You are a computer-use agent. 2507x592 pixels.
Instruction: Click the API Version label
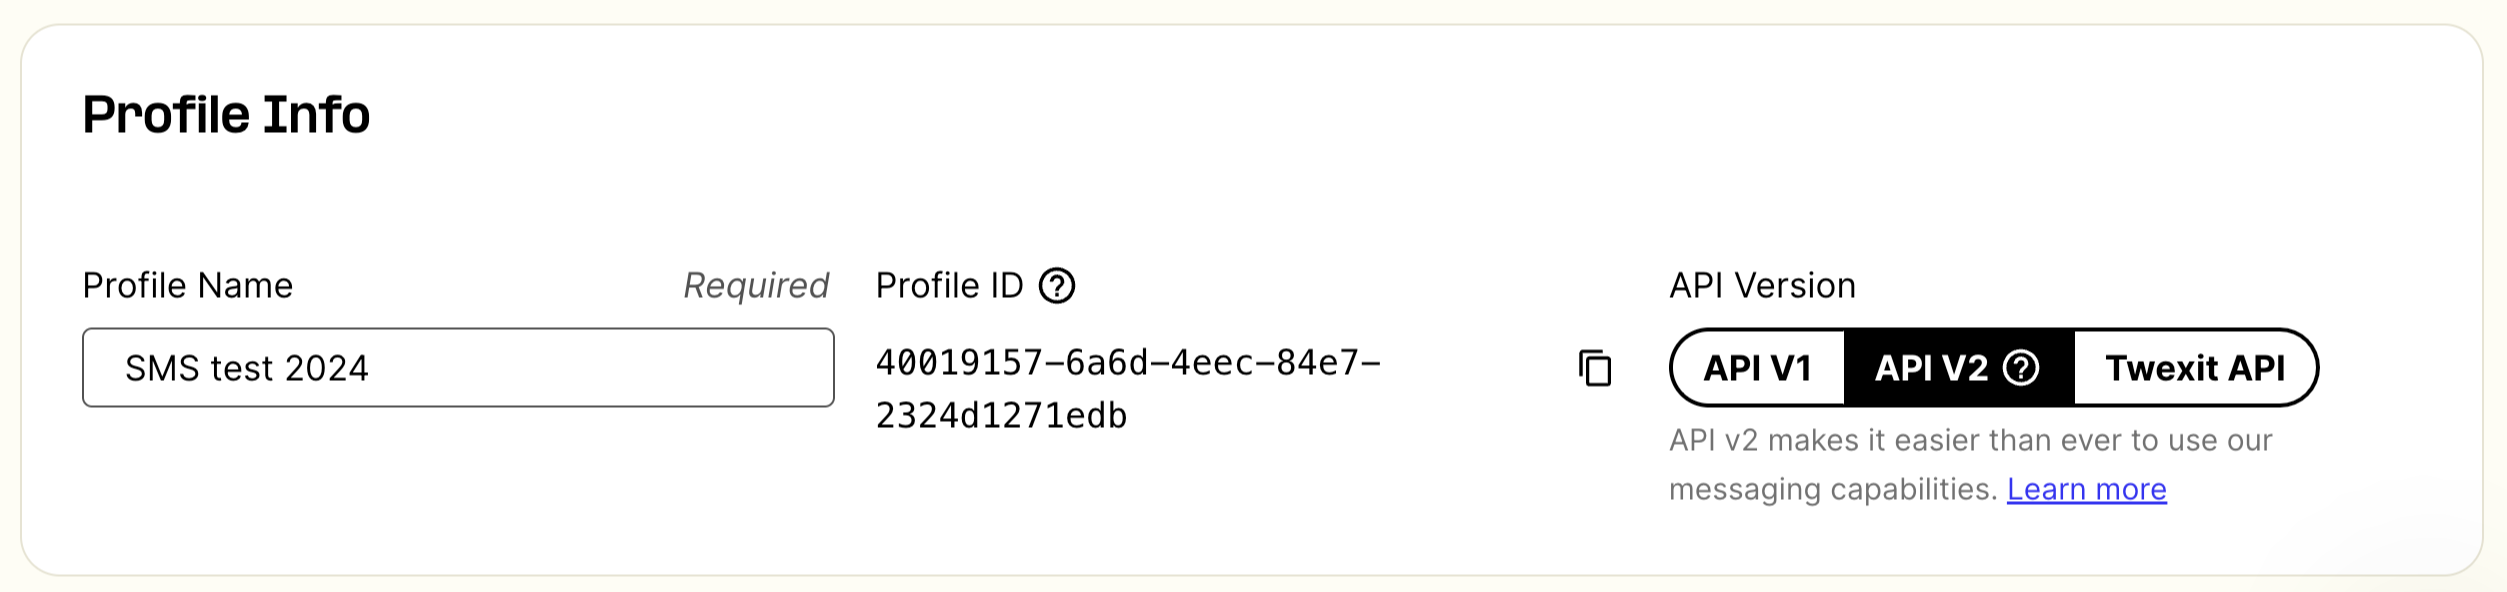click(1762, 286)
